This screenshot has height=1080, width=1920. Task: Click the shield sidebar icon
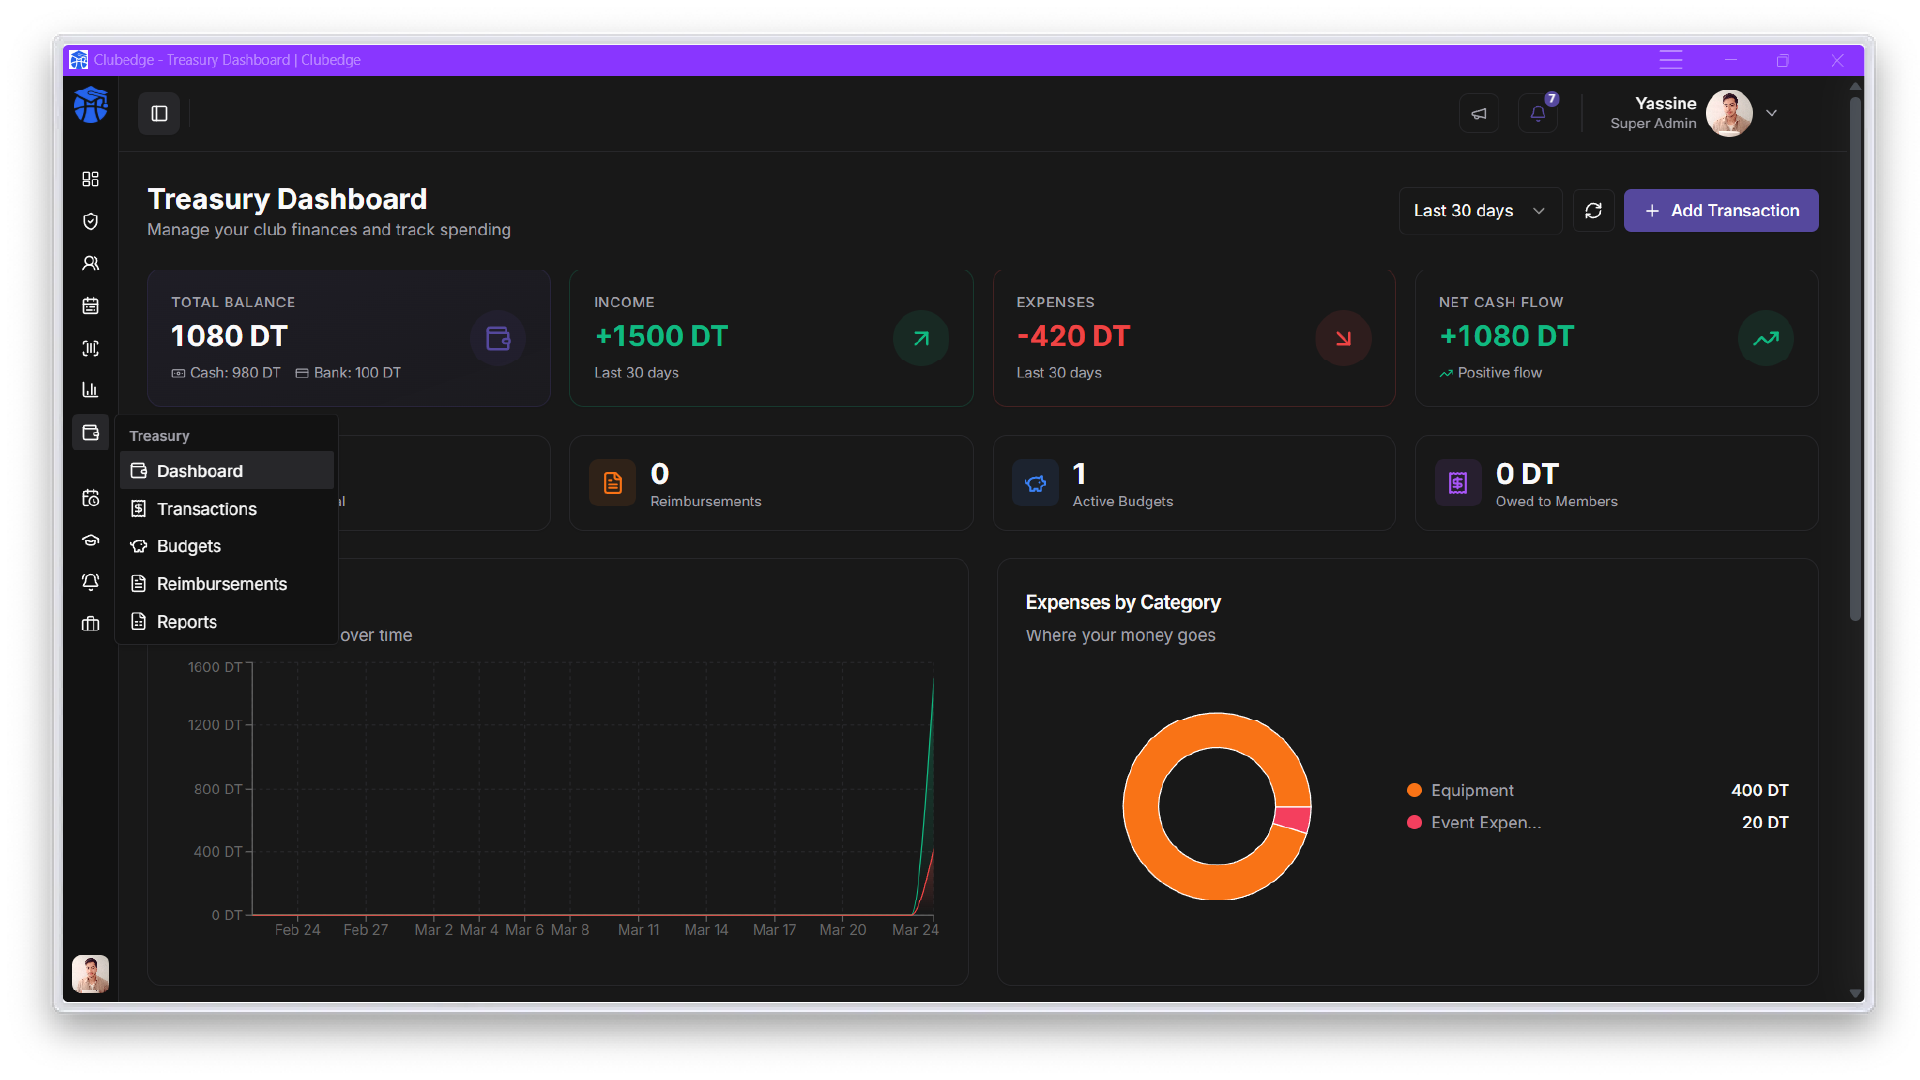click(x=90, y=221)
